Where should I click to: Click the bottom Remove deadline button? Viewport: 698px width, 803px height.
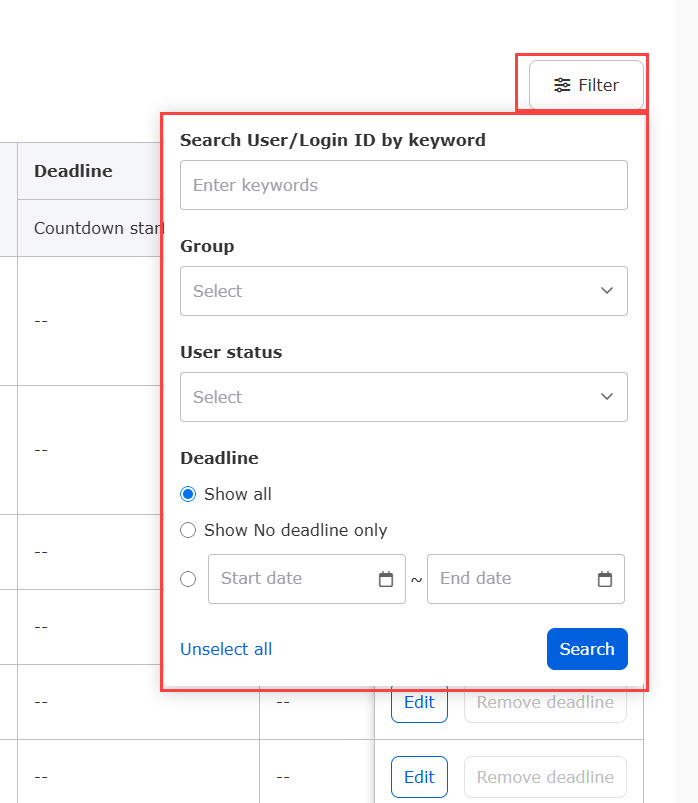click(545, 777)
